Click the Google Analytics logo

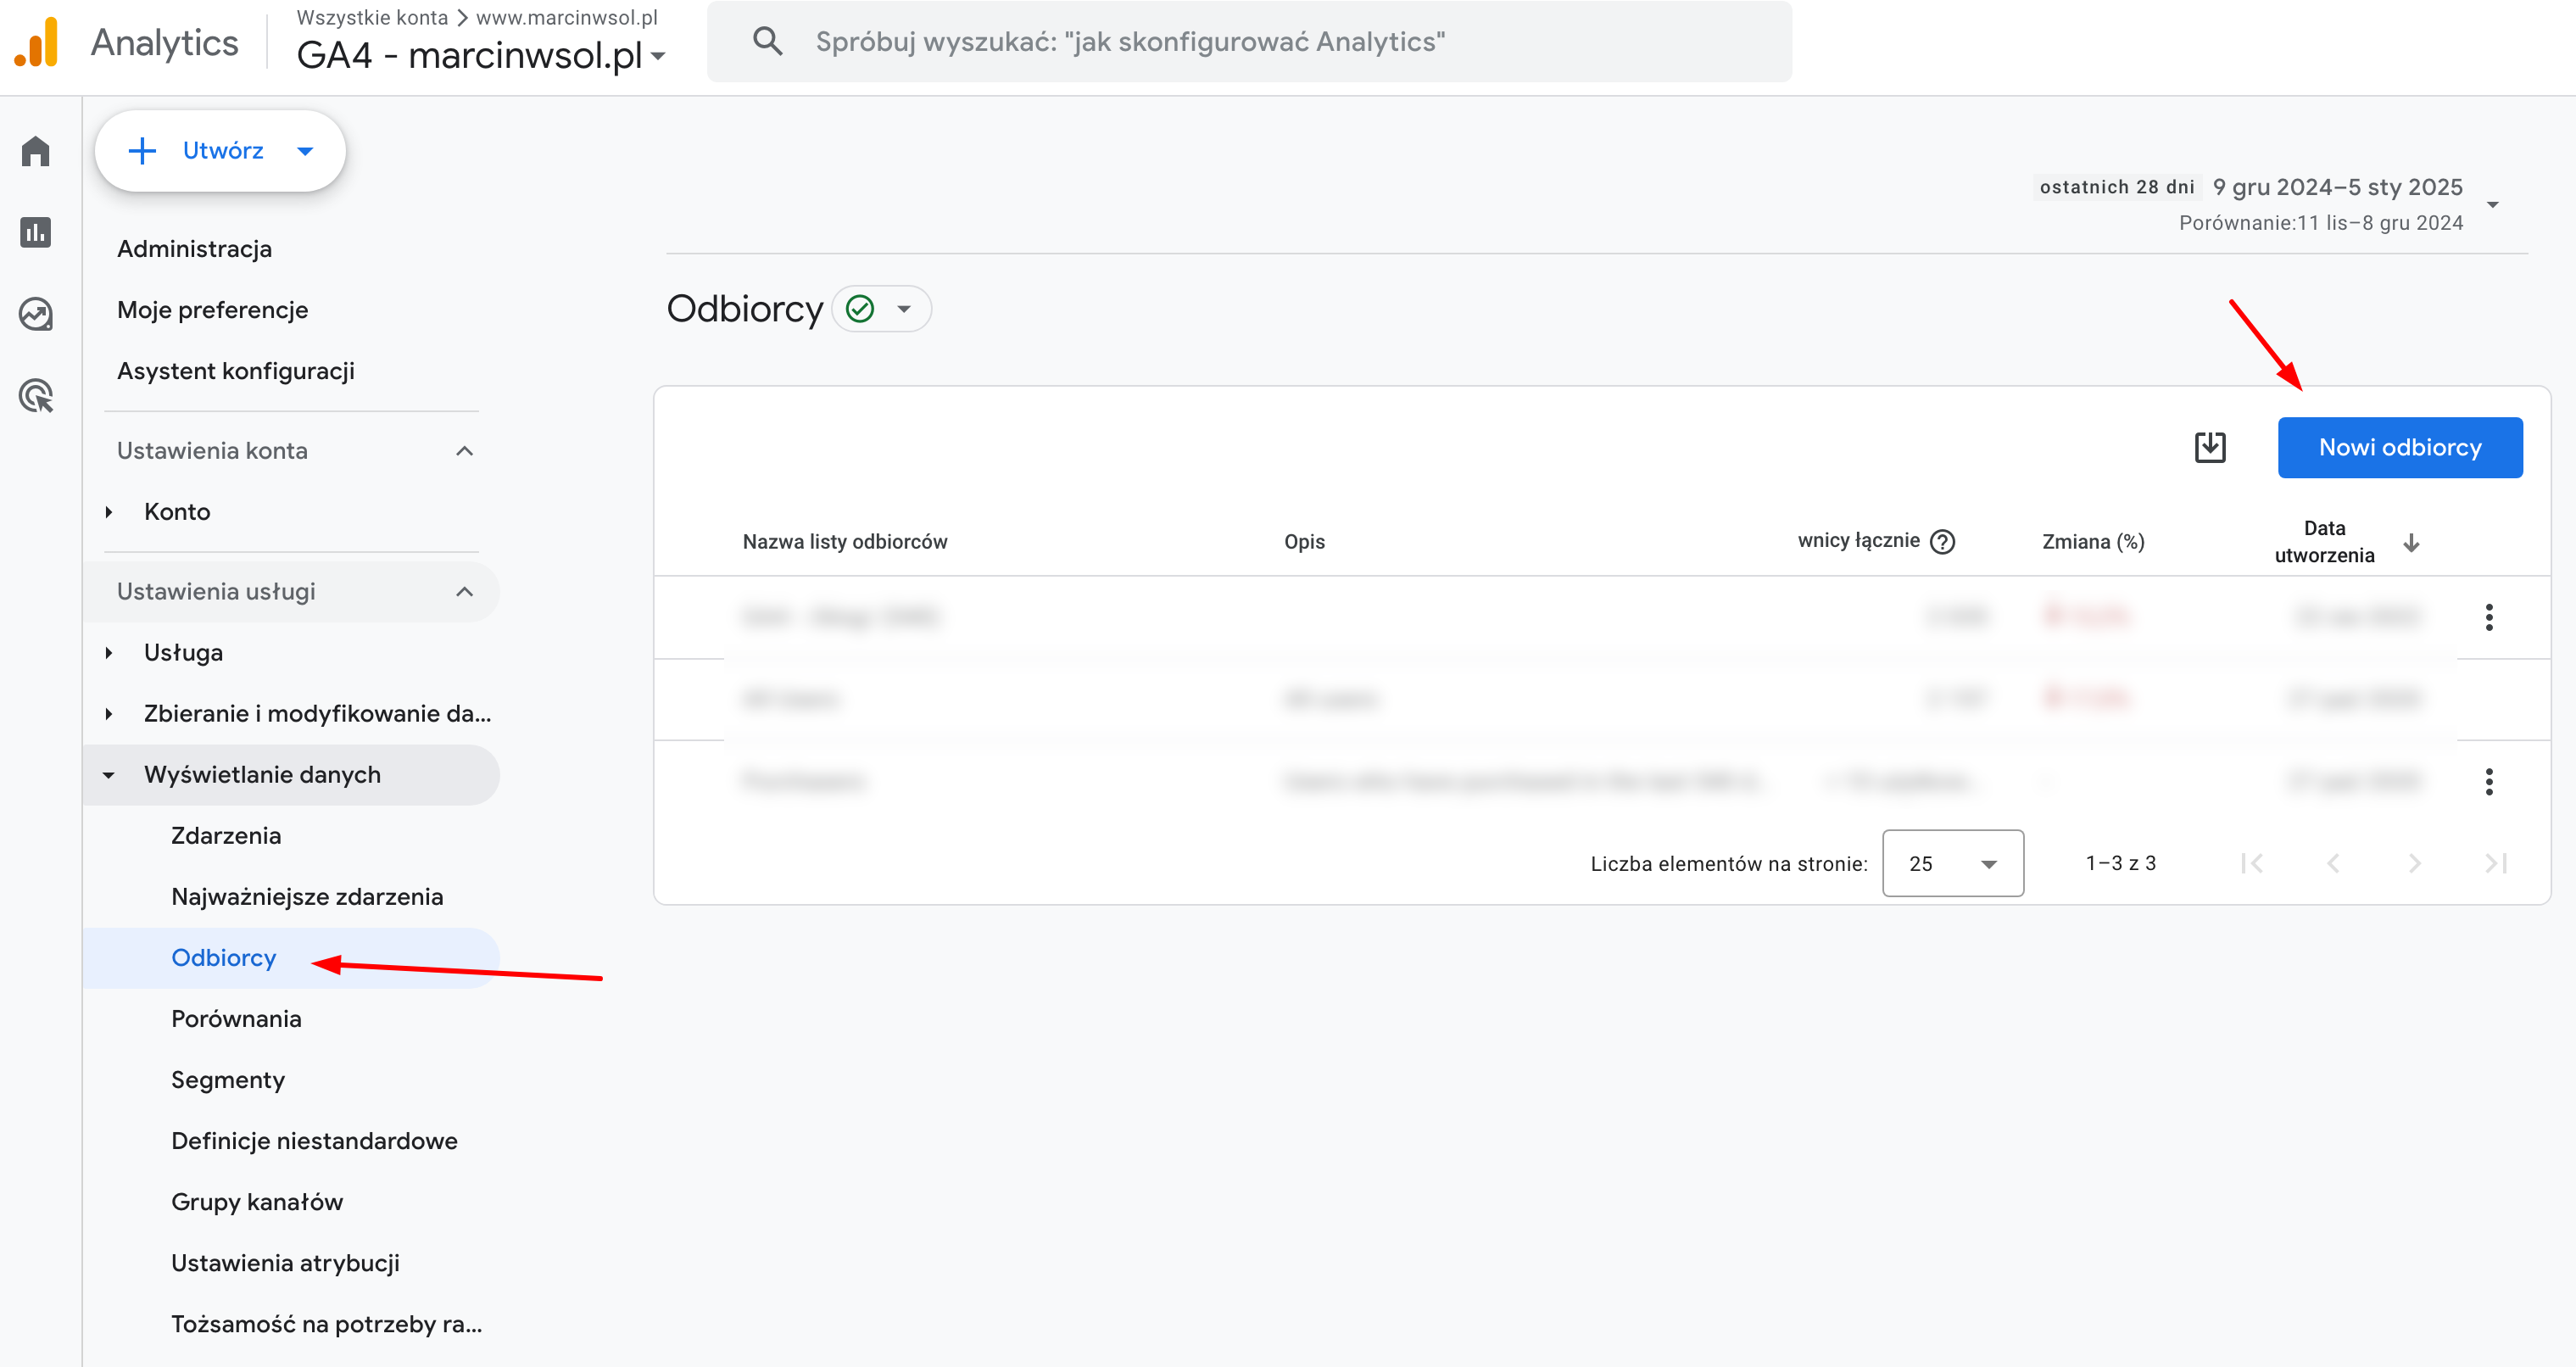tap(36, 42)
